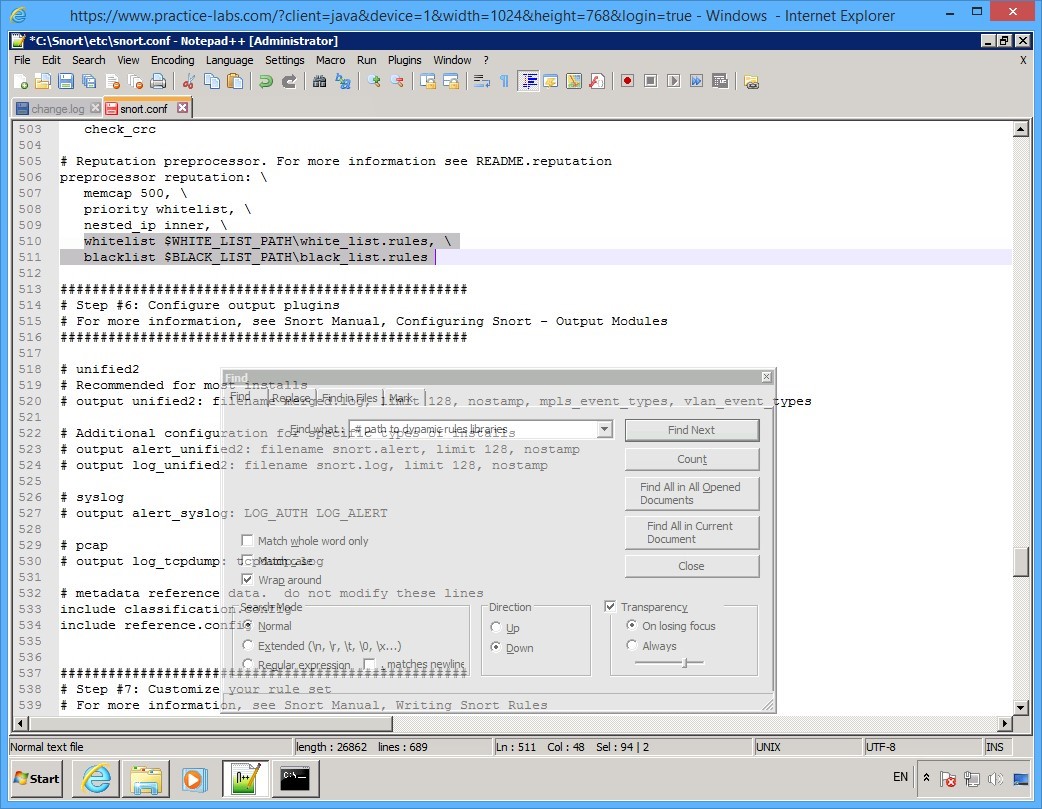Click the Undo arrow icon
The width and height of the screenshot is (1042, 809).
coord(265,81)
